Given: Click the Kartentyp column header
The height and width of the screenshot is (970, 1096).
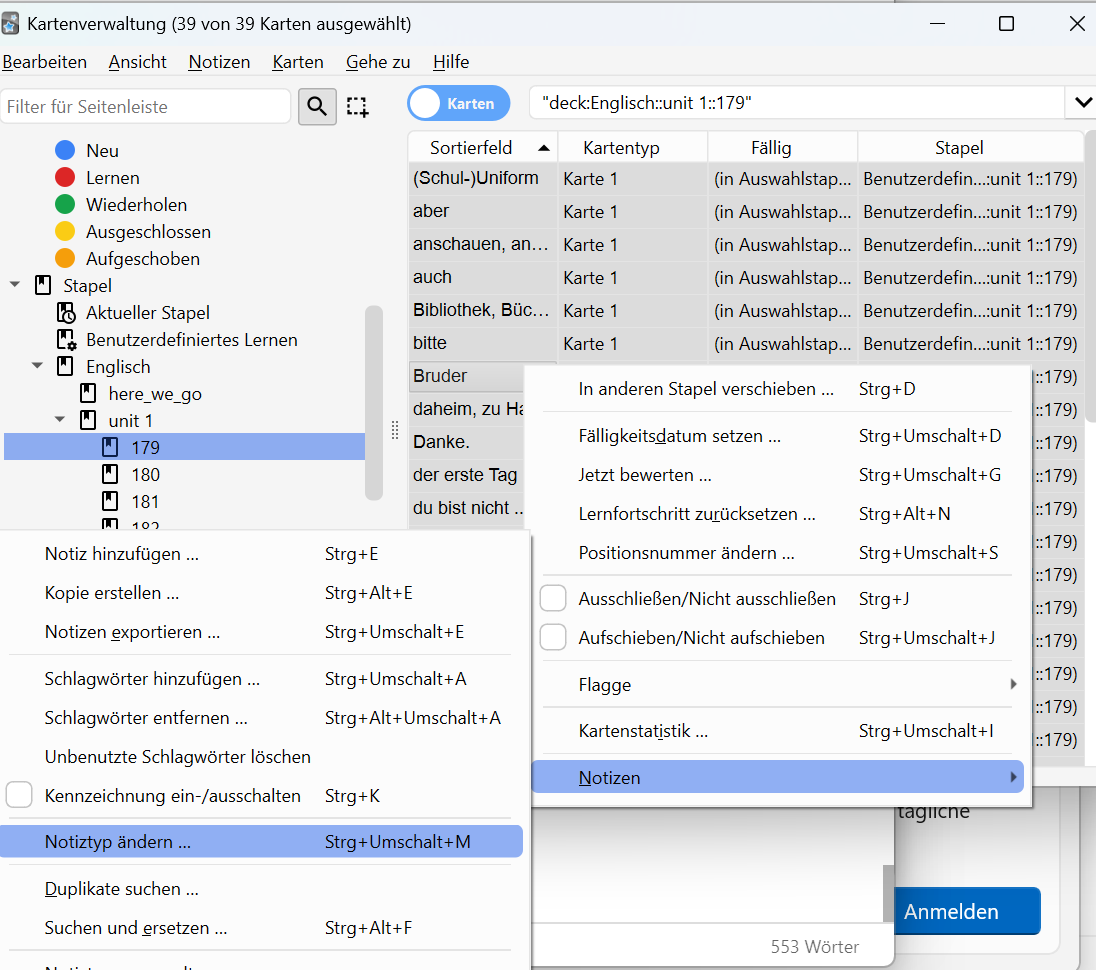Looking at the screenshot, I should point(633,147).
